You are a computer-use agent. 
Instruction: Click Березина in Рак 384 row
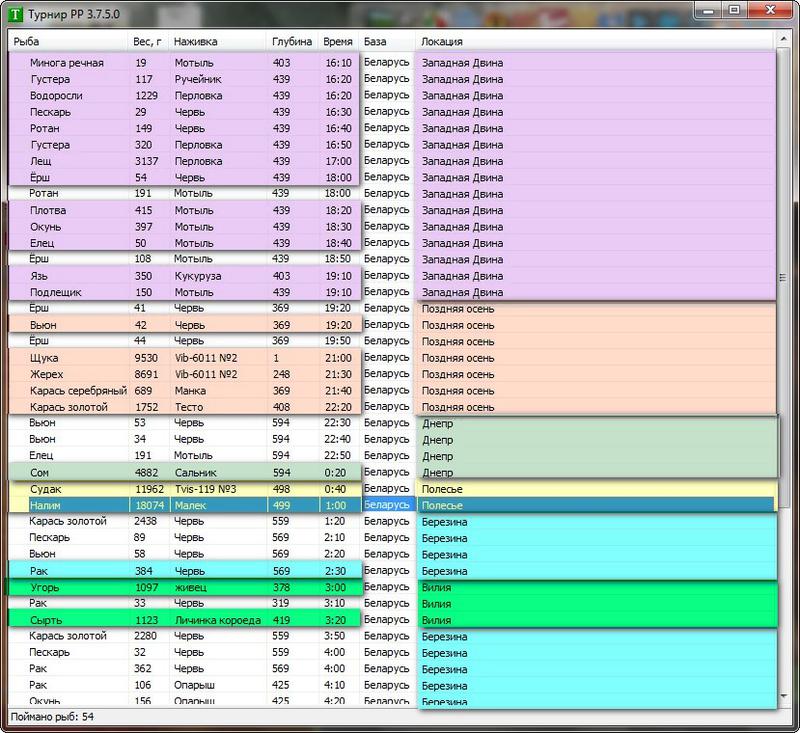coord(445,571)
